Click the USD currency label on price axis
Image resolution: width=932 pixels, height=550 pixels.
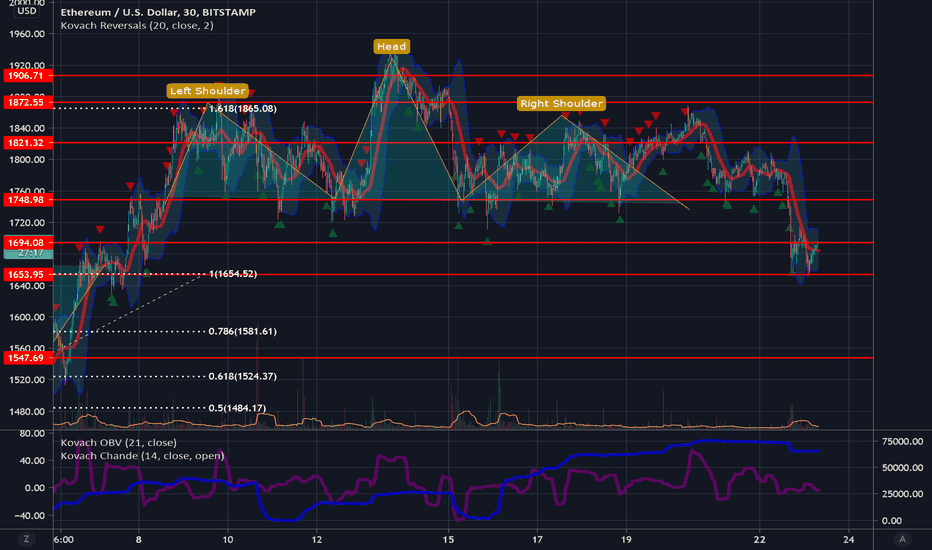[27, 11]
